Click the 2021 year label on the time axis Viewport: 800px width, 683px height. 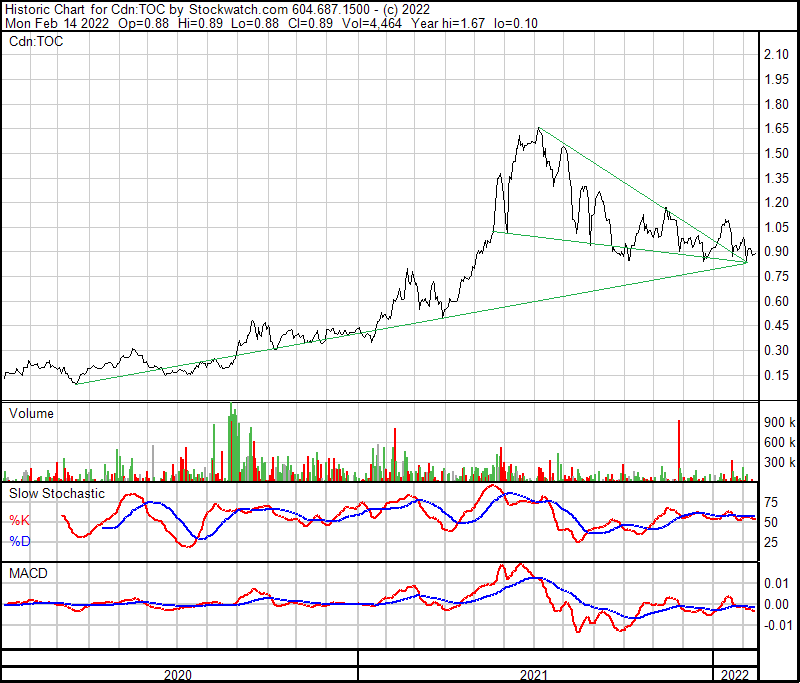tap(534, 675)
